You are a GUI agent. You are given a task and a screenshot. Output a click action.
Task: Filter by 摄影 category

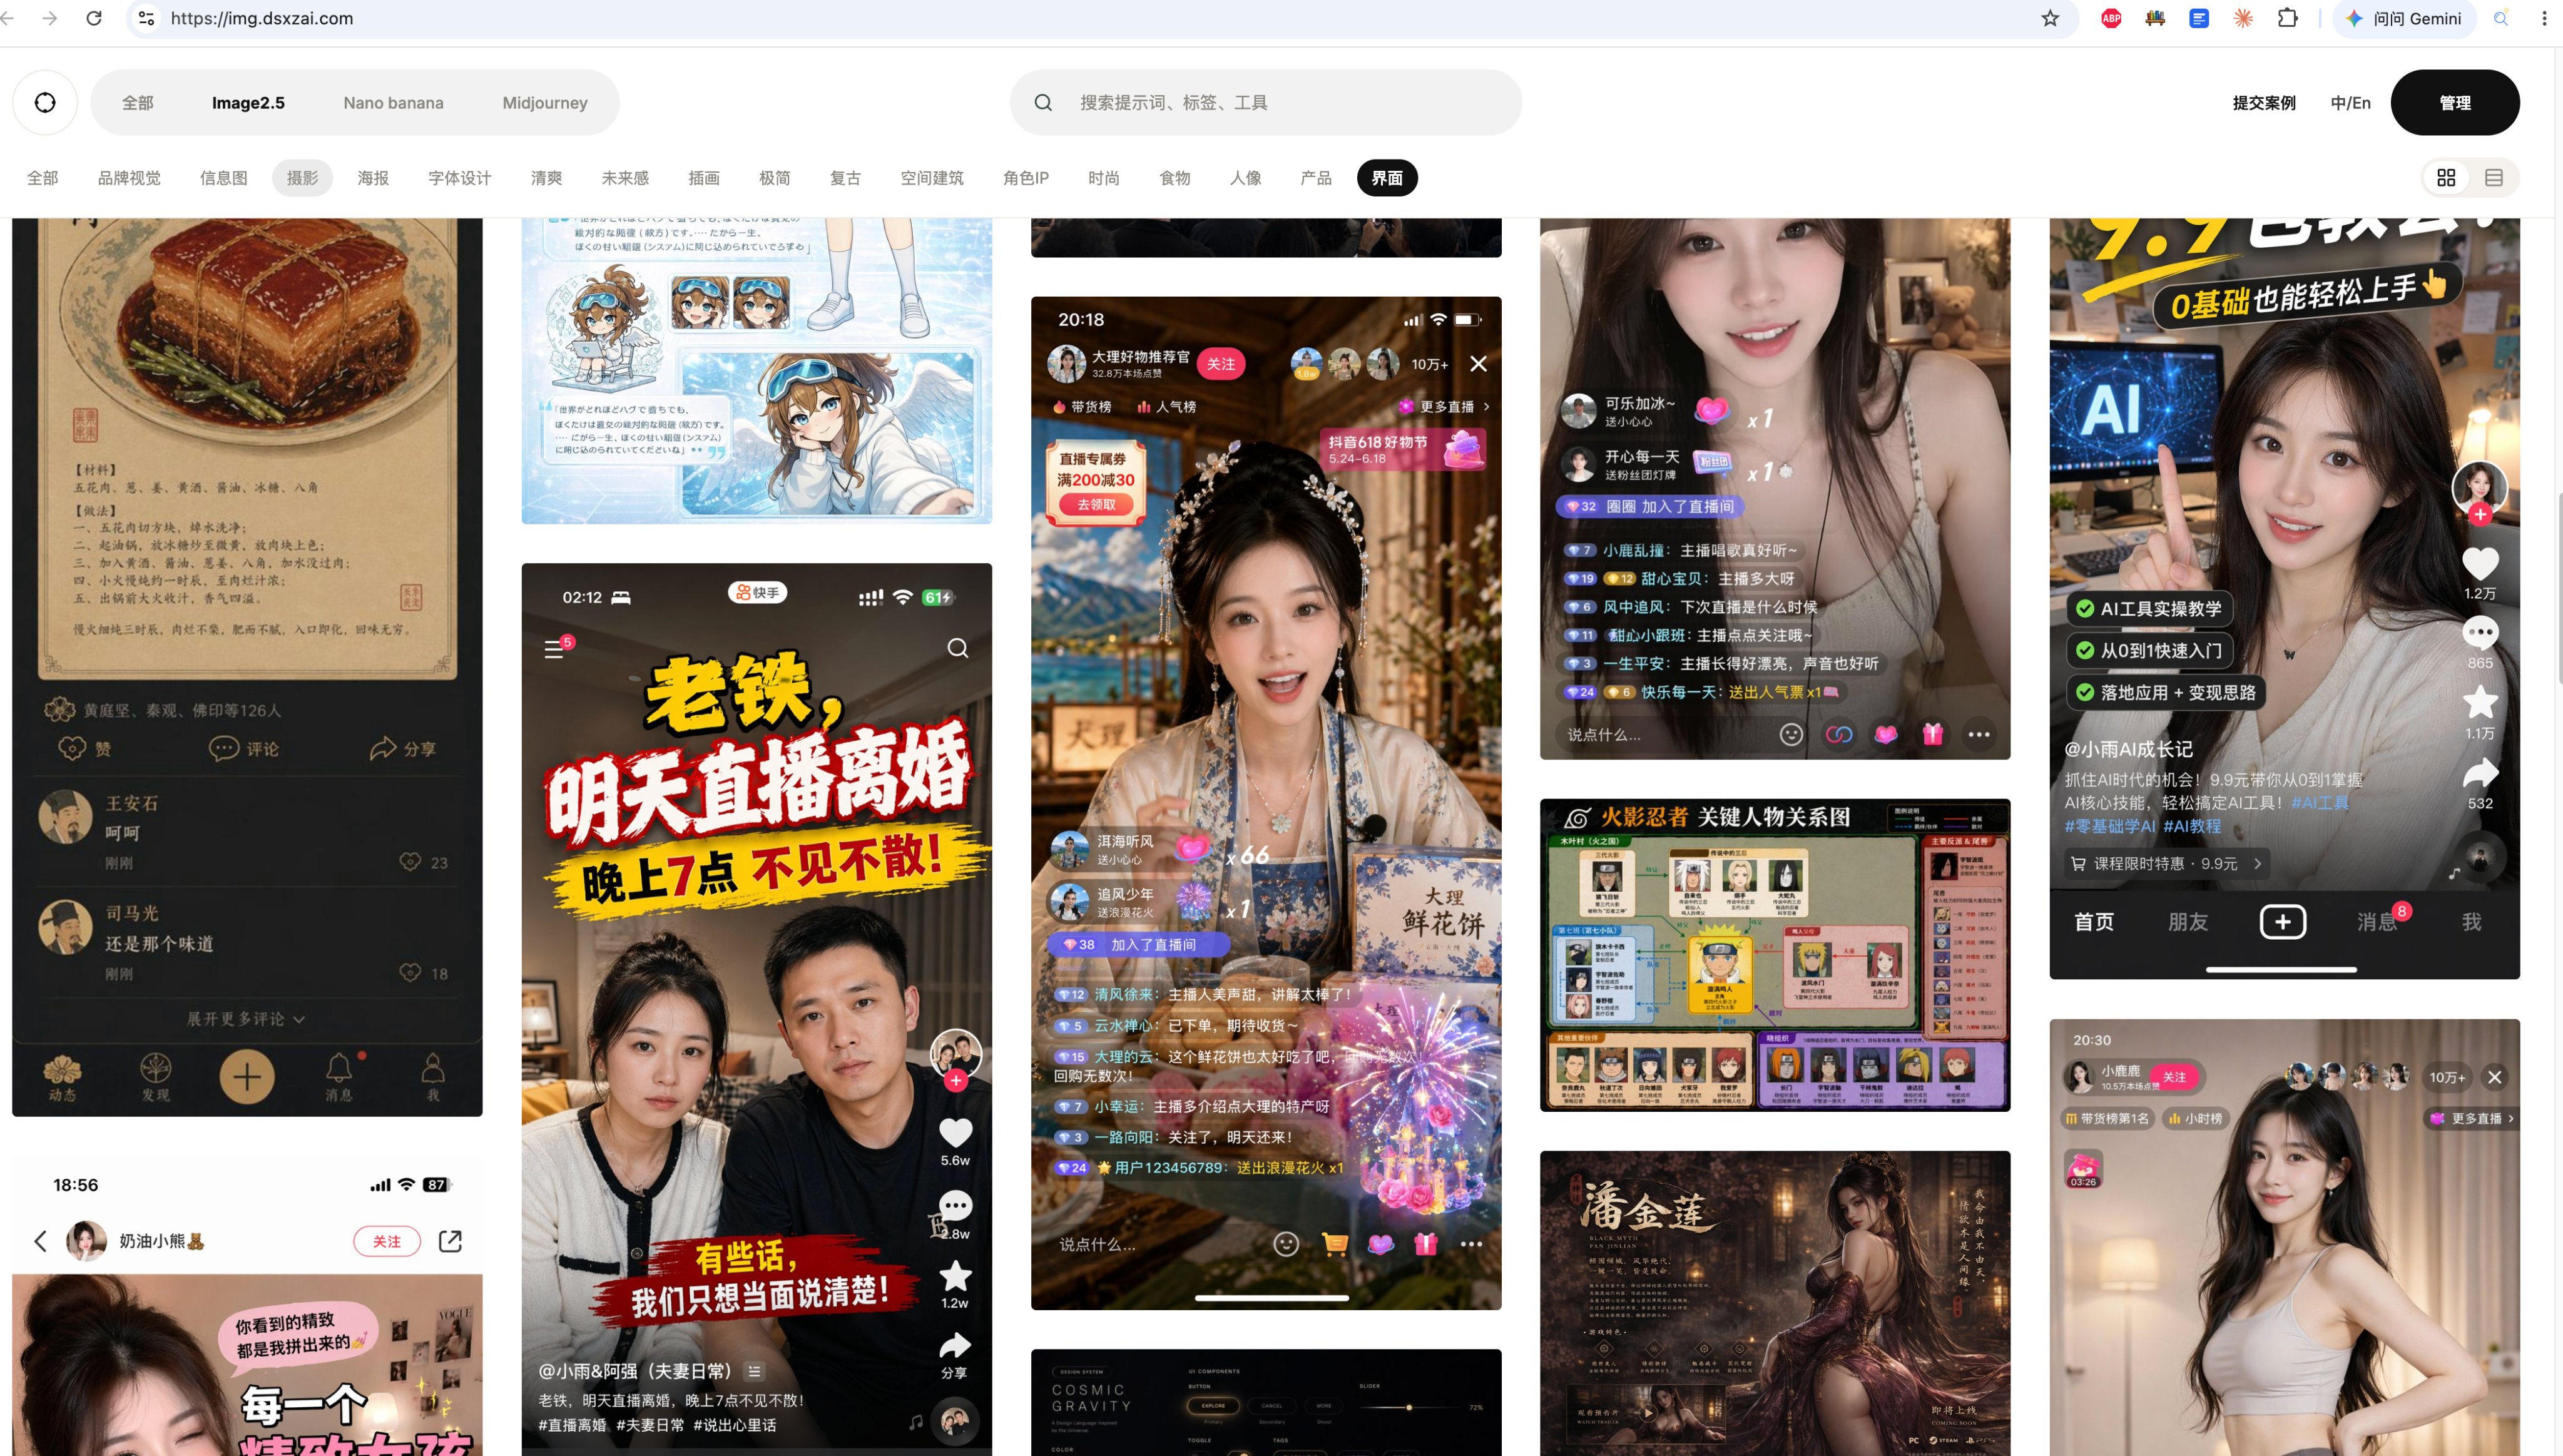click(302, 178)
